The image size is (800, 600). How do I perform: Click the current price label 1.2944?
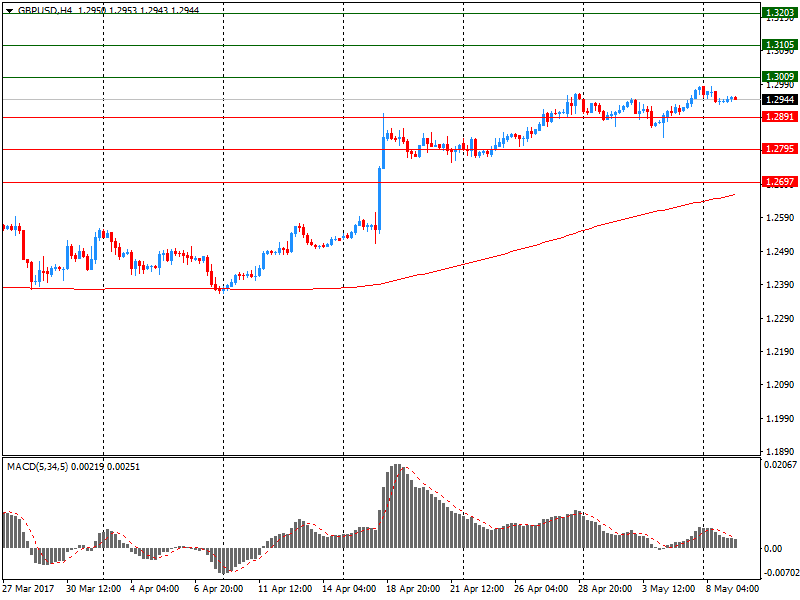pyautogui.click(x=780, y=99)
